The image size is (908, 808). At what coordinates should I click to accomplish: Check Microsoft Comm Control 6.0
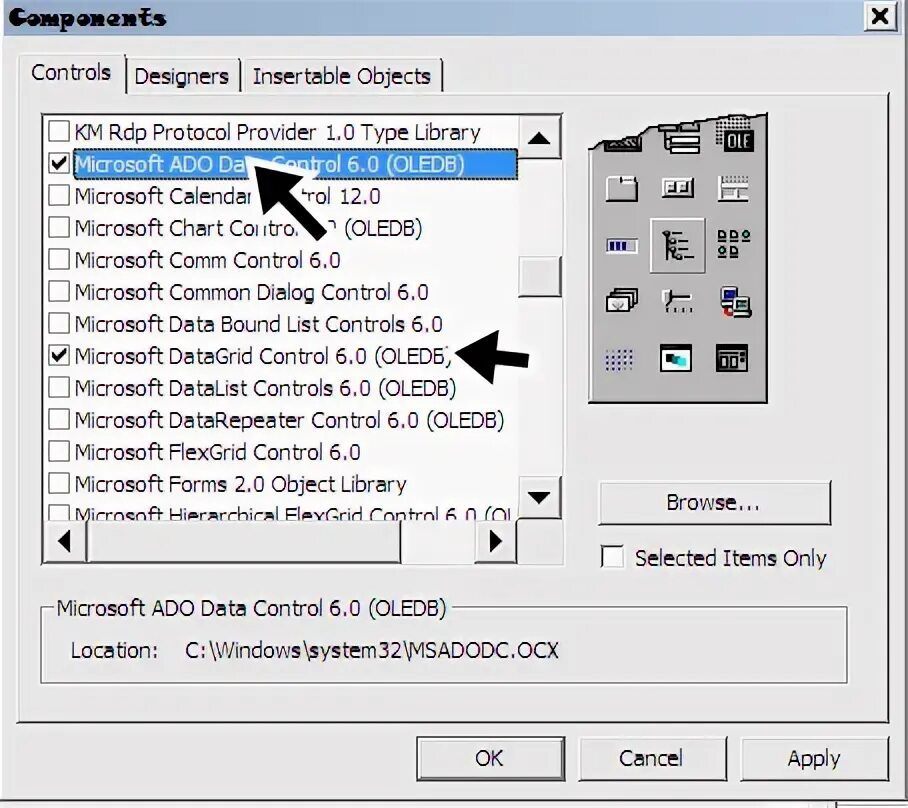tap(59, 259)
